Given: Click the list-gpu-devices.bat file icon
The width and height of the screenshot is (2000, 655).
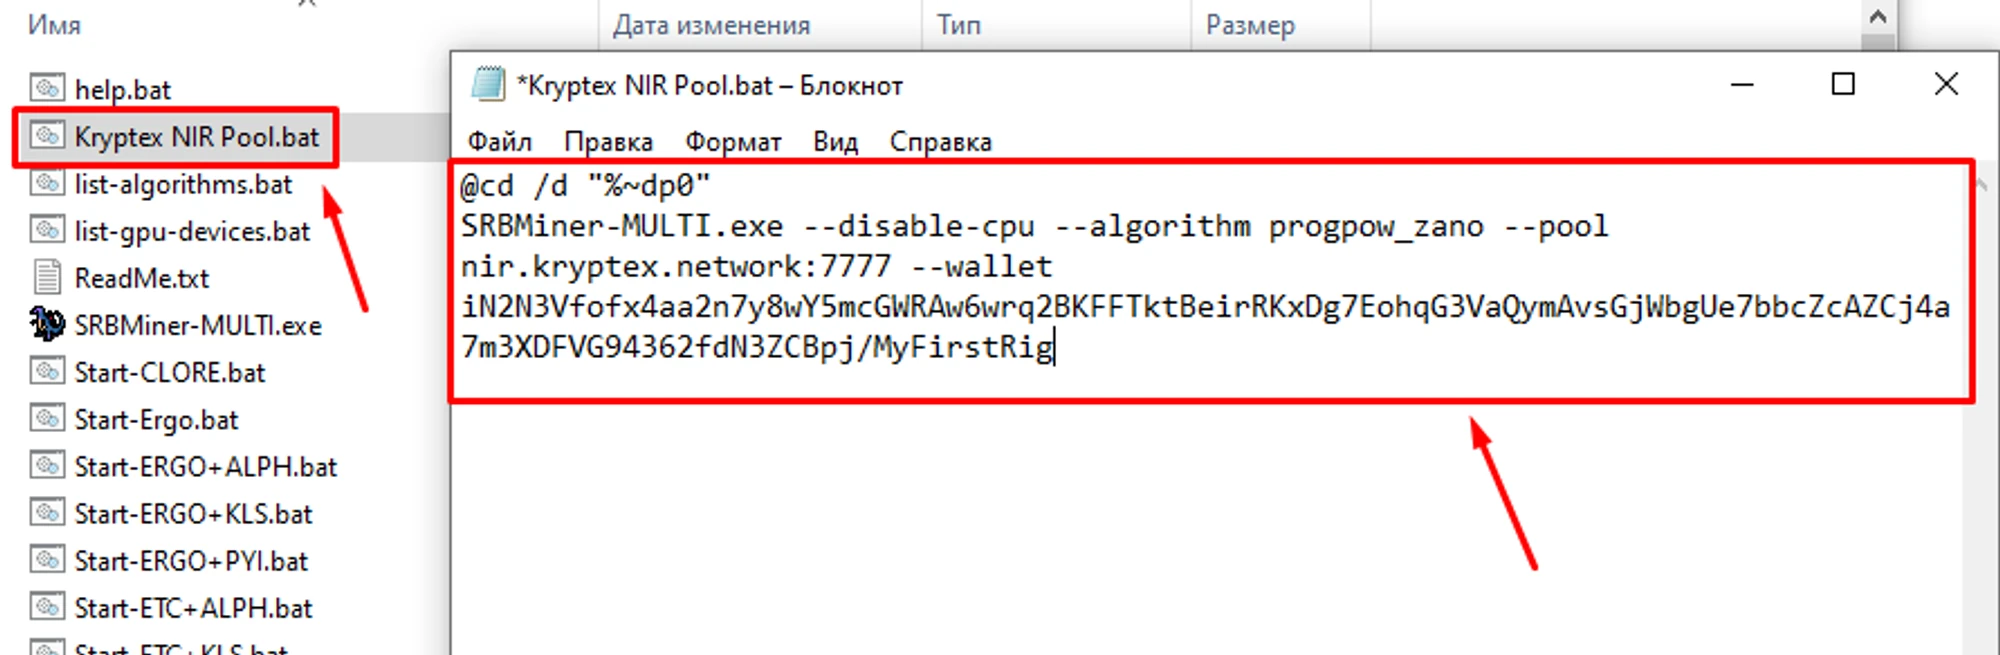Looking at the screenshot, I should coord(47,230).
